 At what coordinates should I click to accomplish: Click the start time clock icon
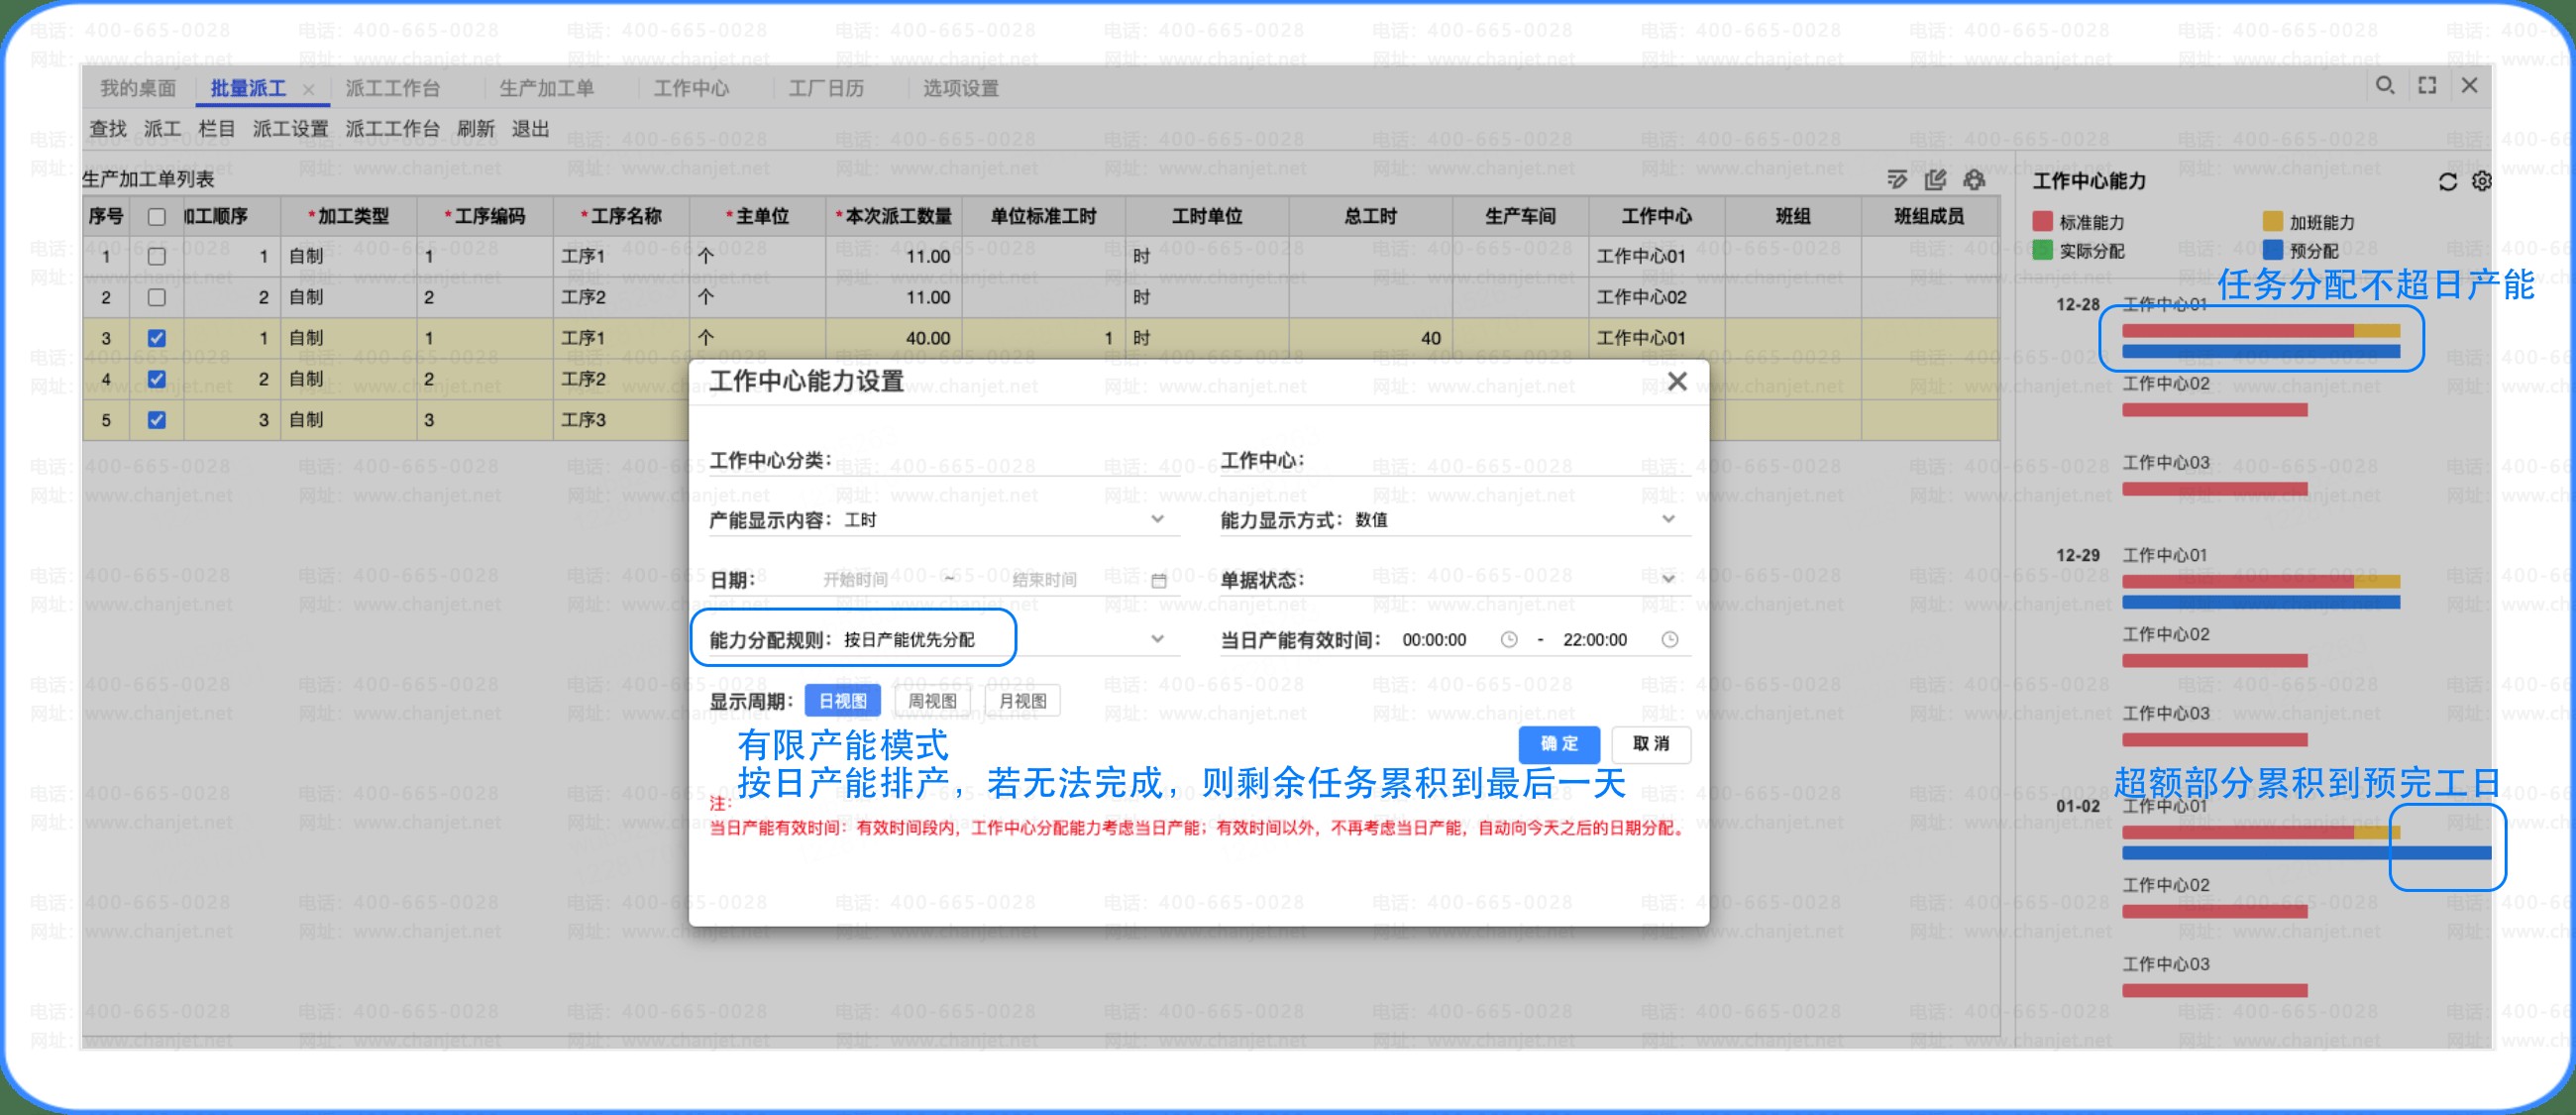[1509, 640]
